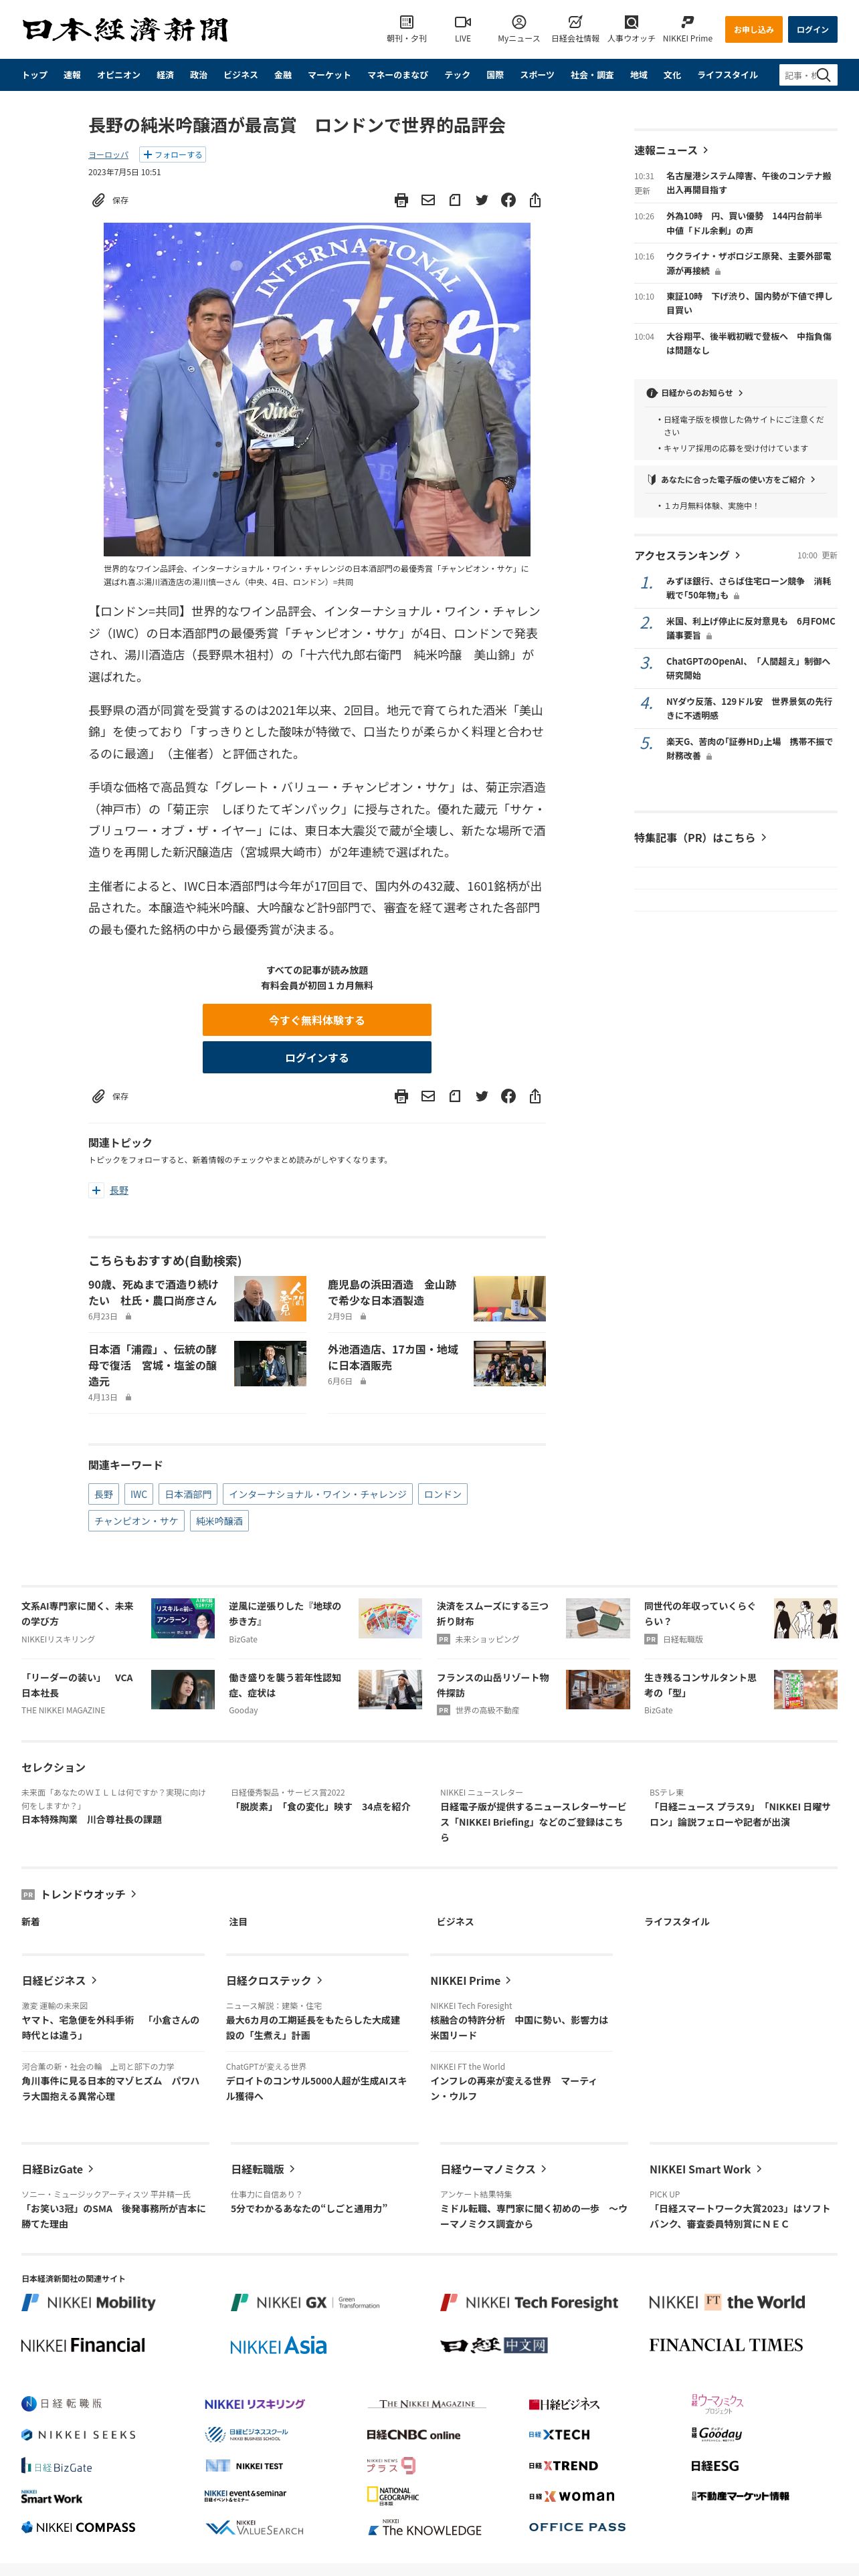Share on Facebook from bottom toolbar
This screenshot has height=2576, width=859.
tap(508, 1096)
